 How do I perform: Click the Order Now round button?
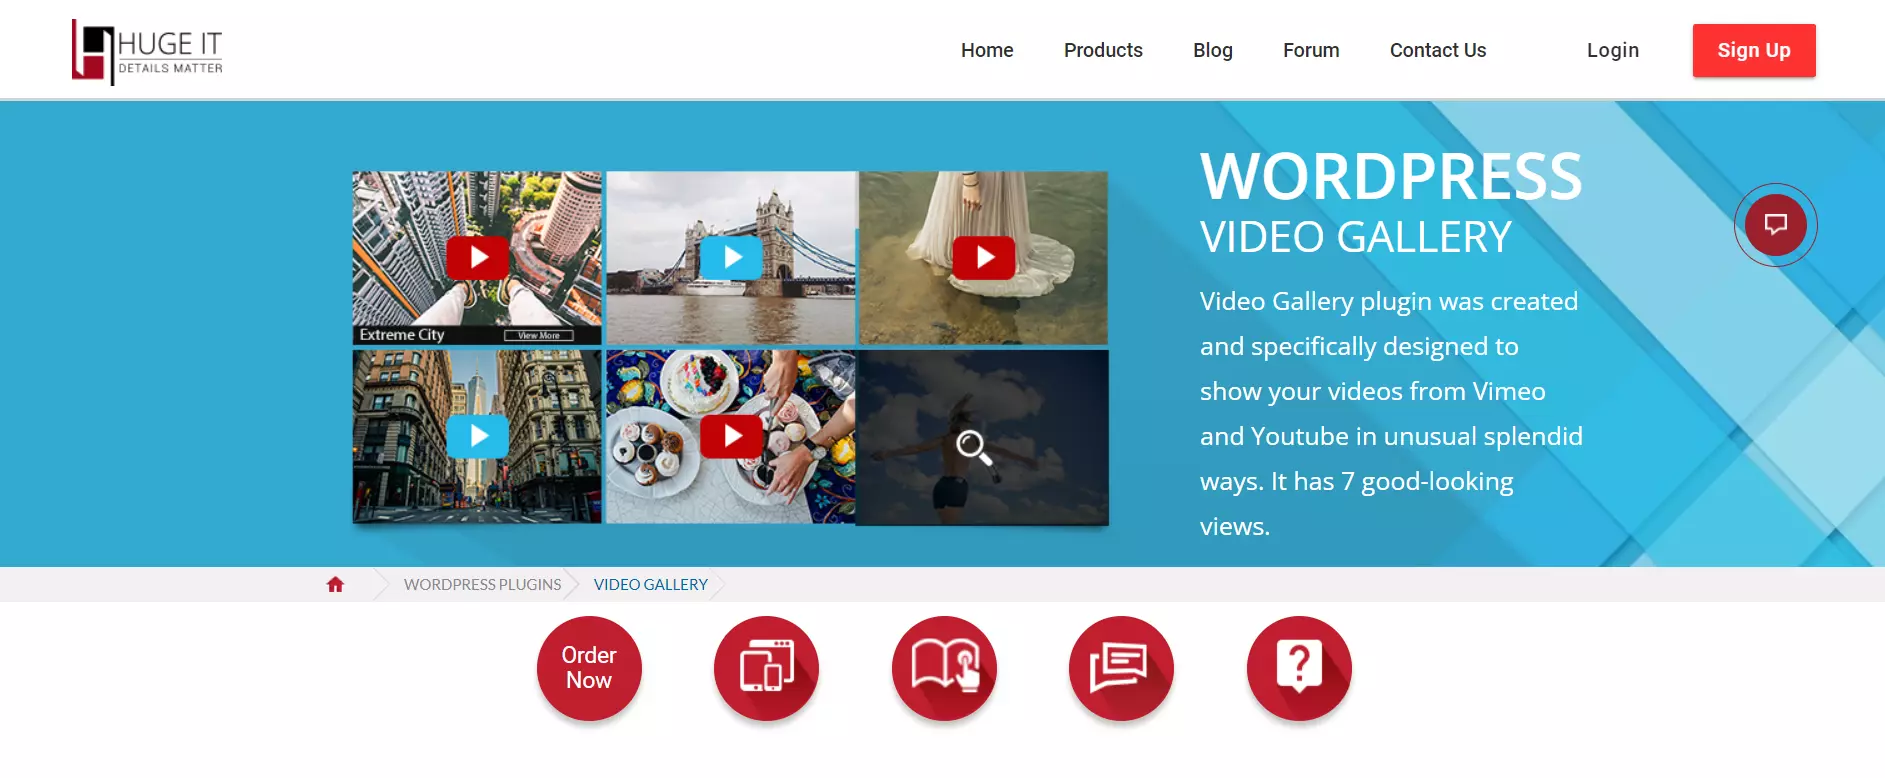pyautogui.click(x=589, y=668)
